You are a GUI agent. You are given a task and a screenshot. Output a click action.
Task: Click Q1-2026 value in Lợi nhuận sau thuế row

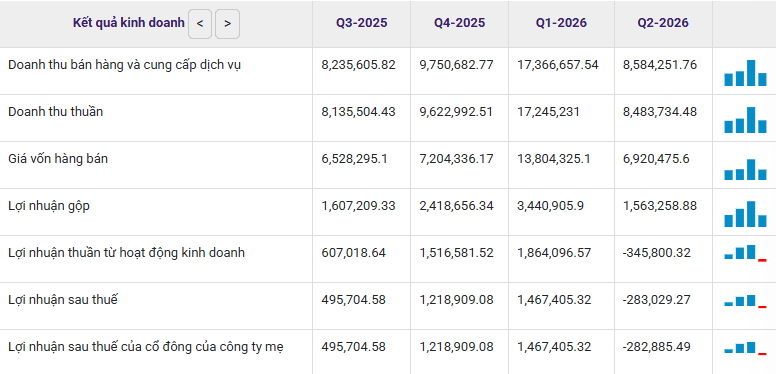pyautogui.click(x=554, y=300)
